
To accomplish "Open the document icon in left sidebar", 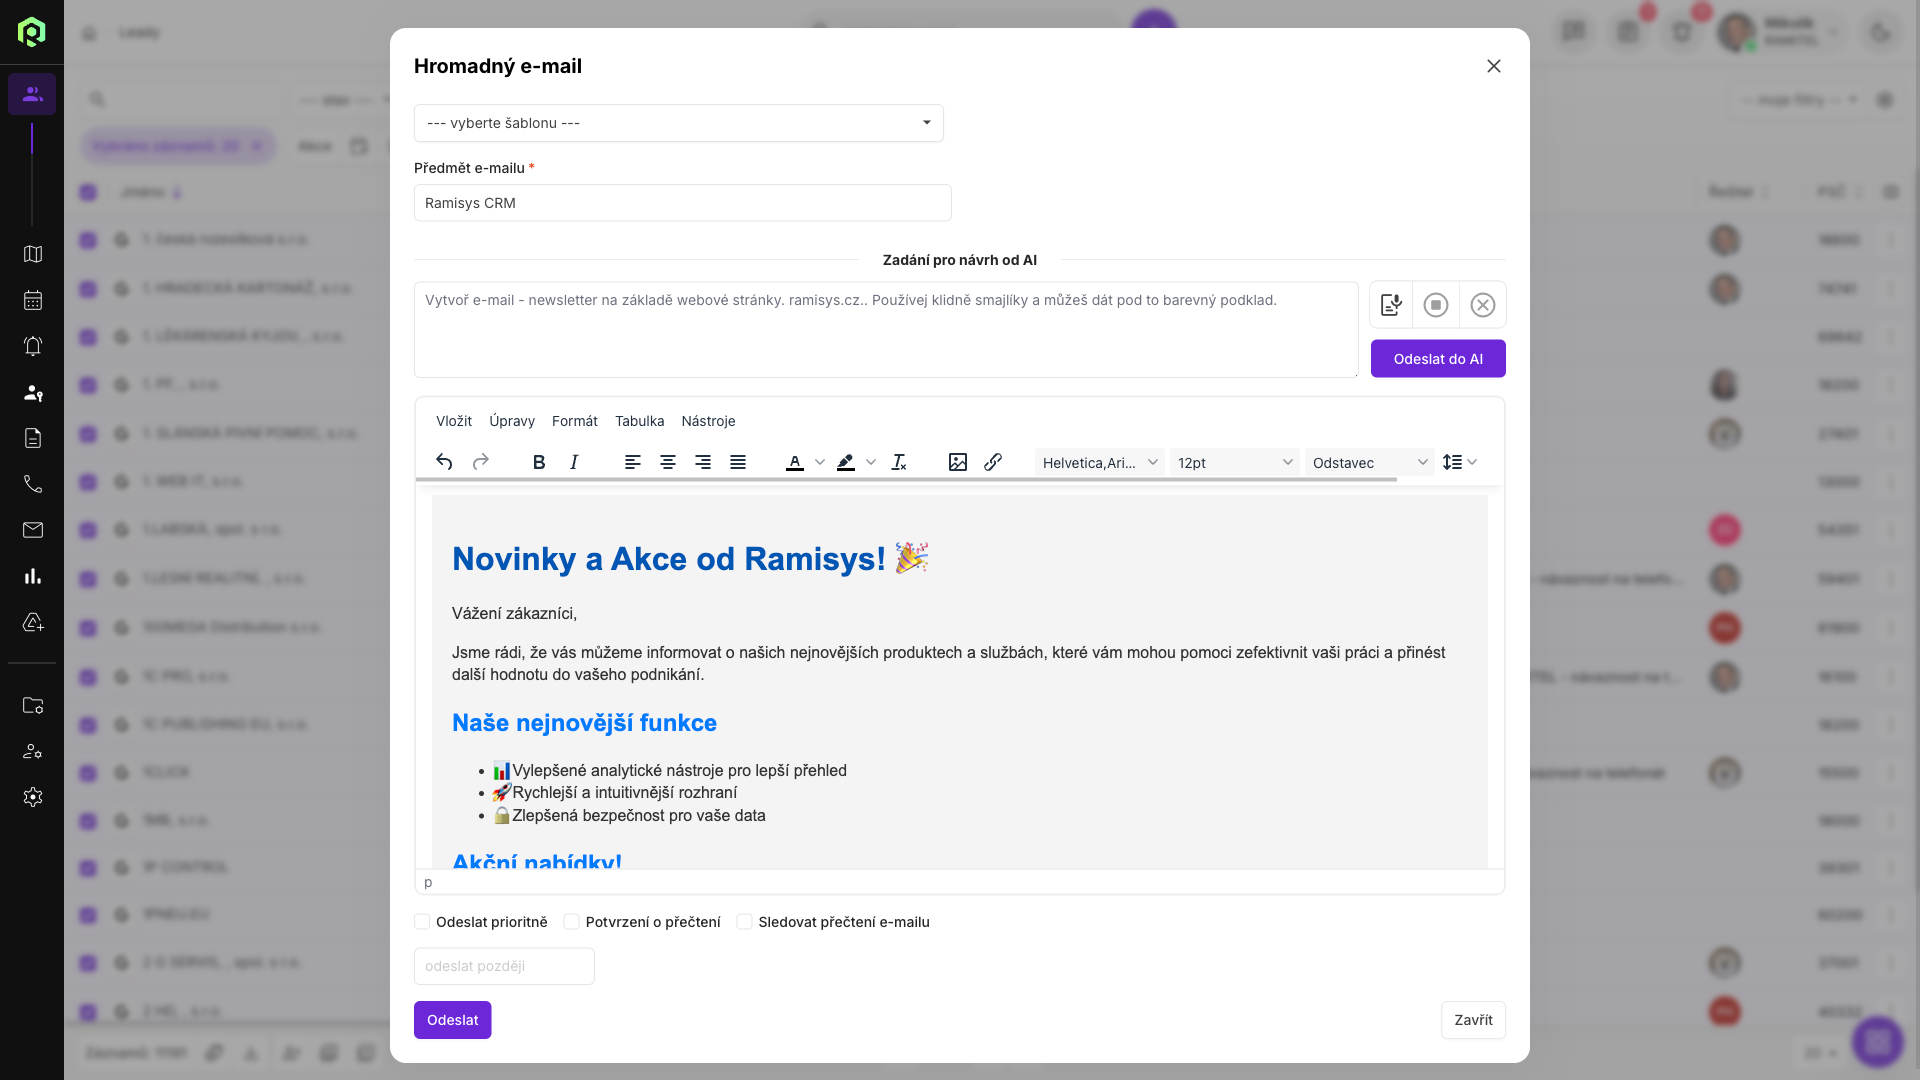I will (x=33, y=438).
